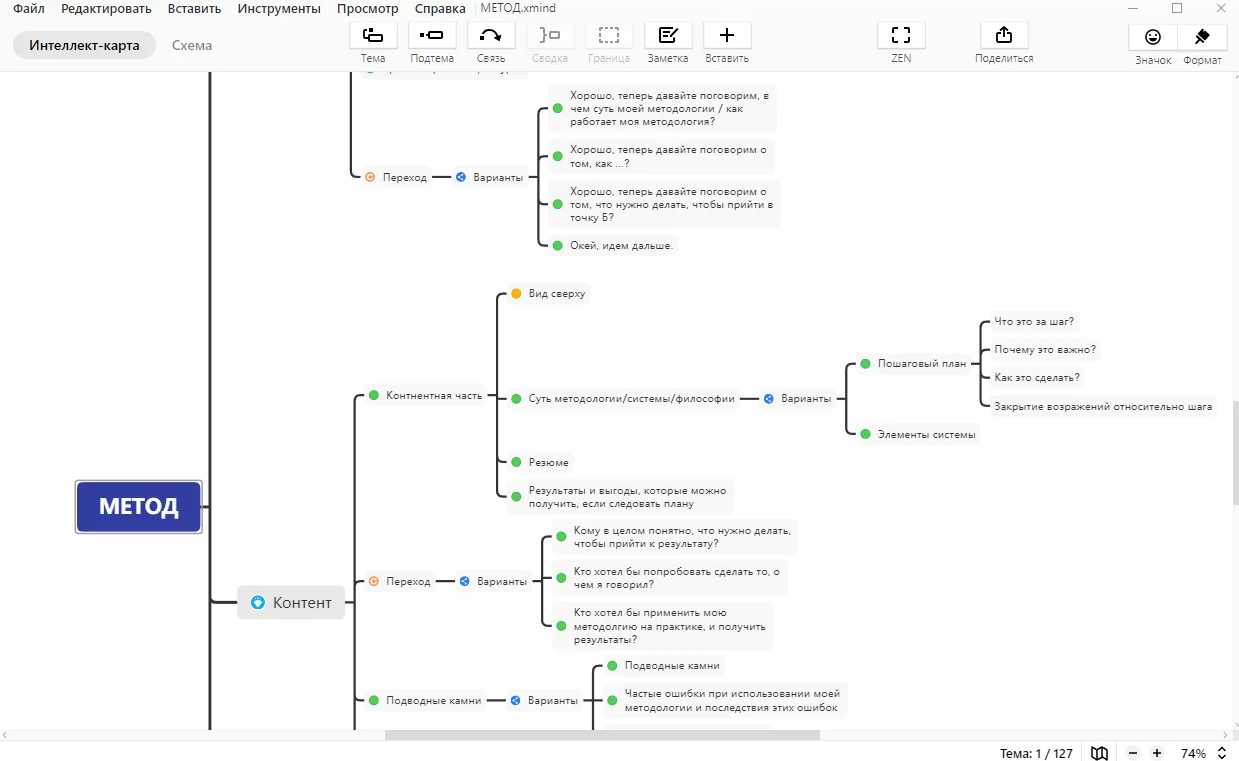This screenshot has width=1239, height=761.
Task: Open the Заметка note tool
Action: pos(668,36)
